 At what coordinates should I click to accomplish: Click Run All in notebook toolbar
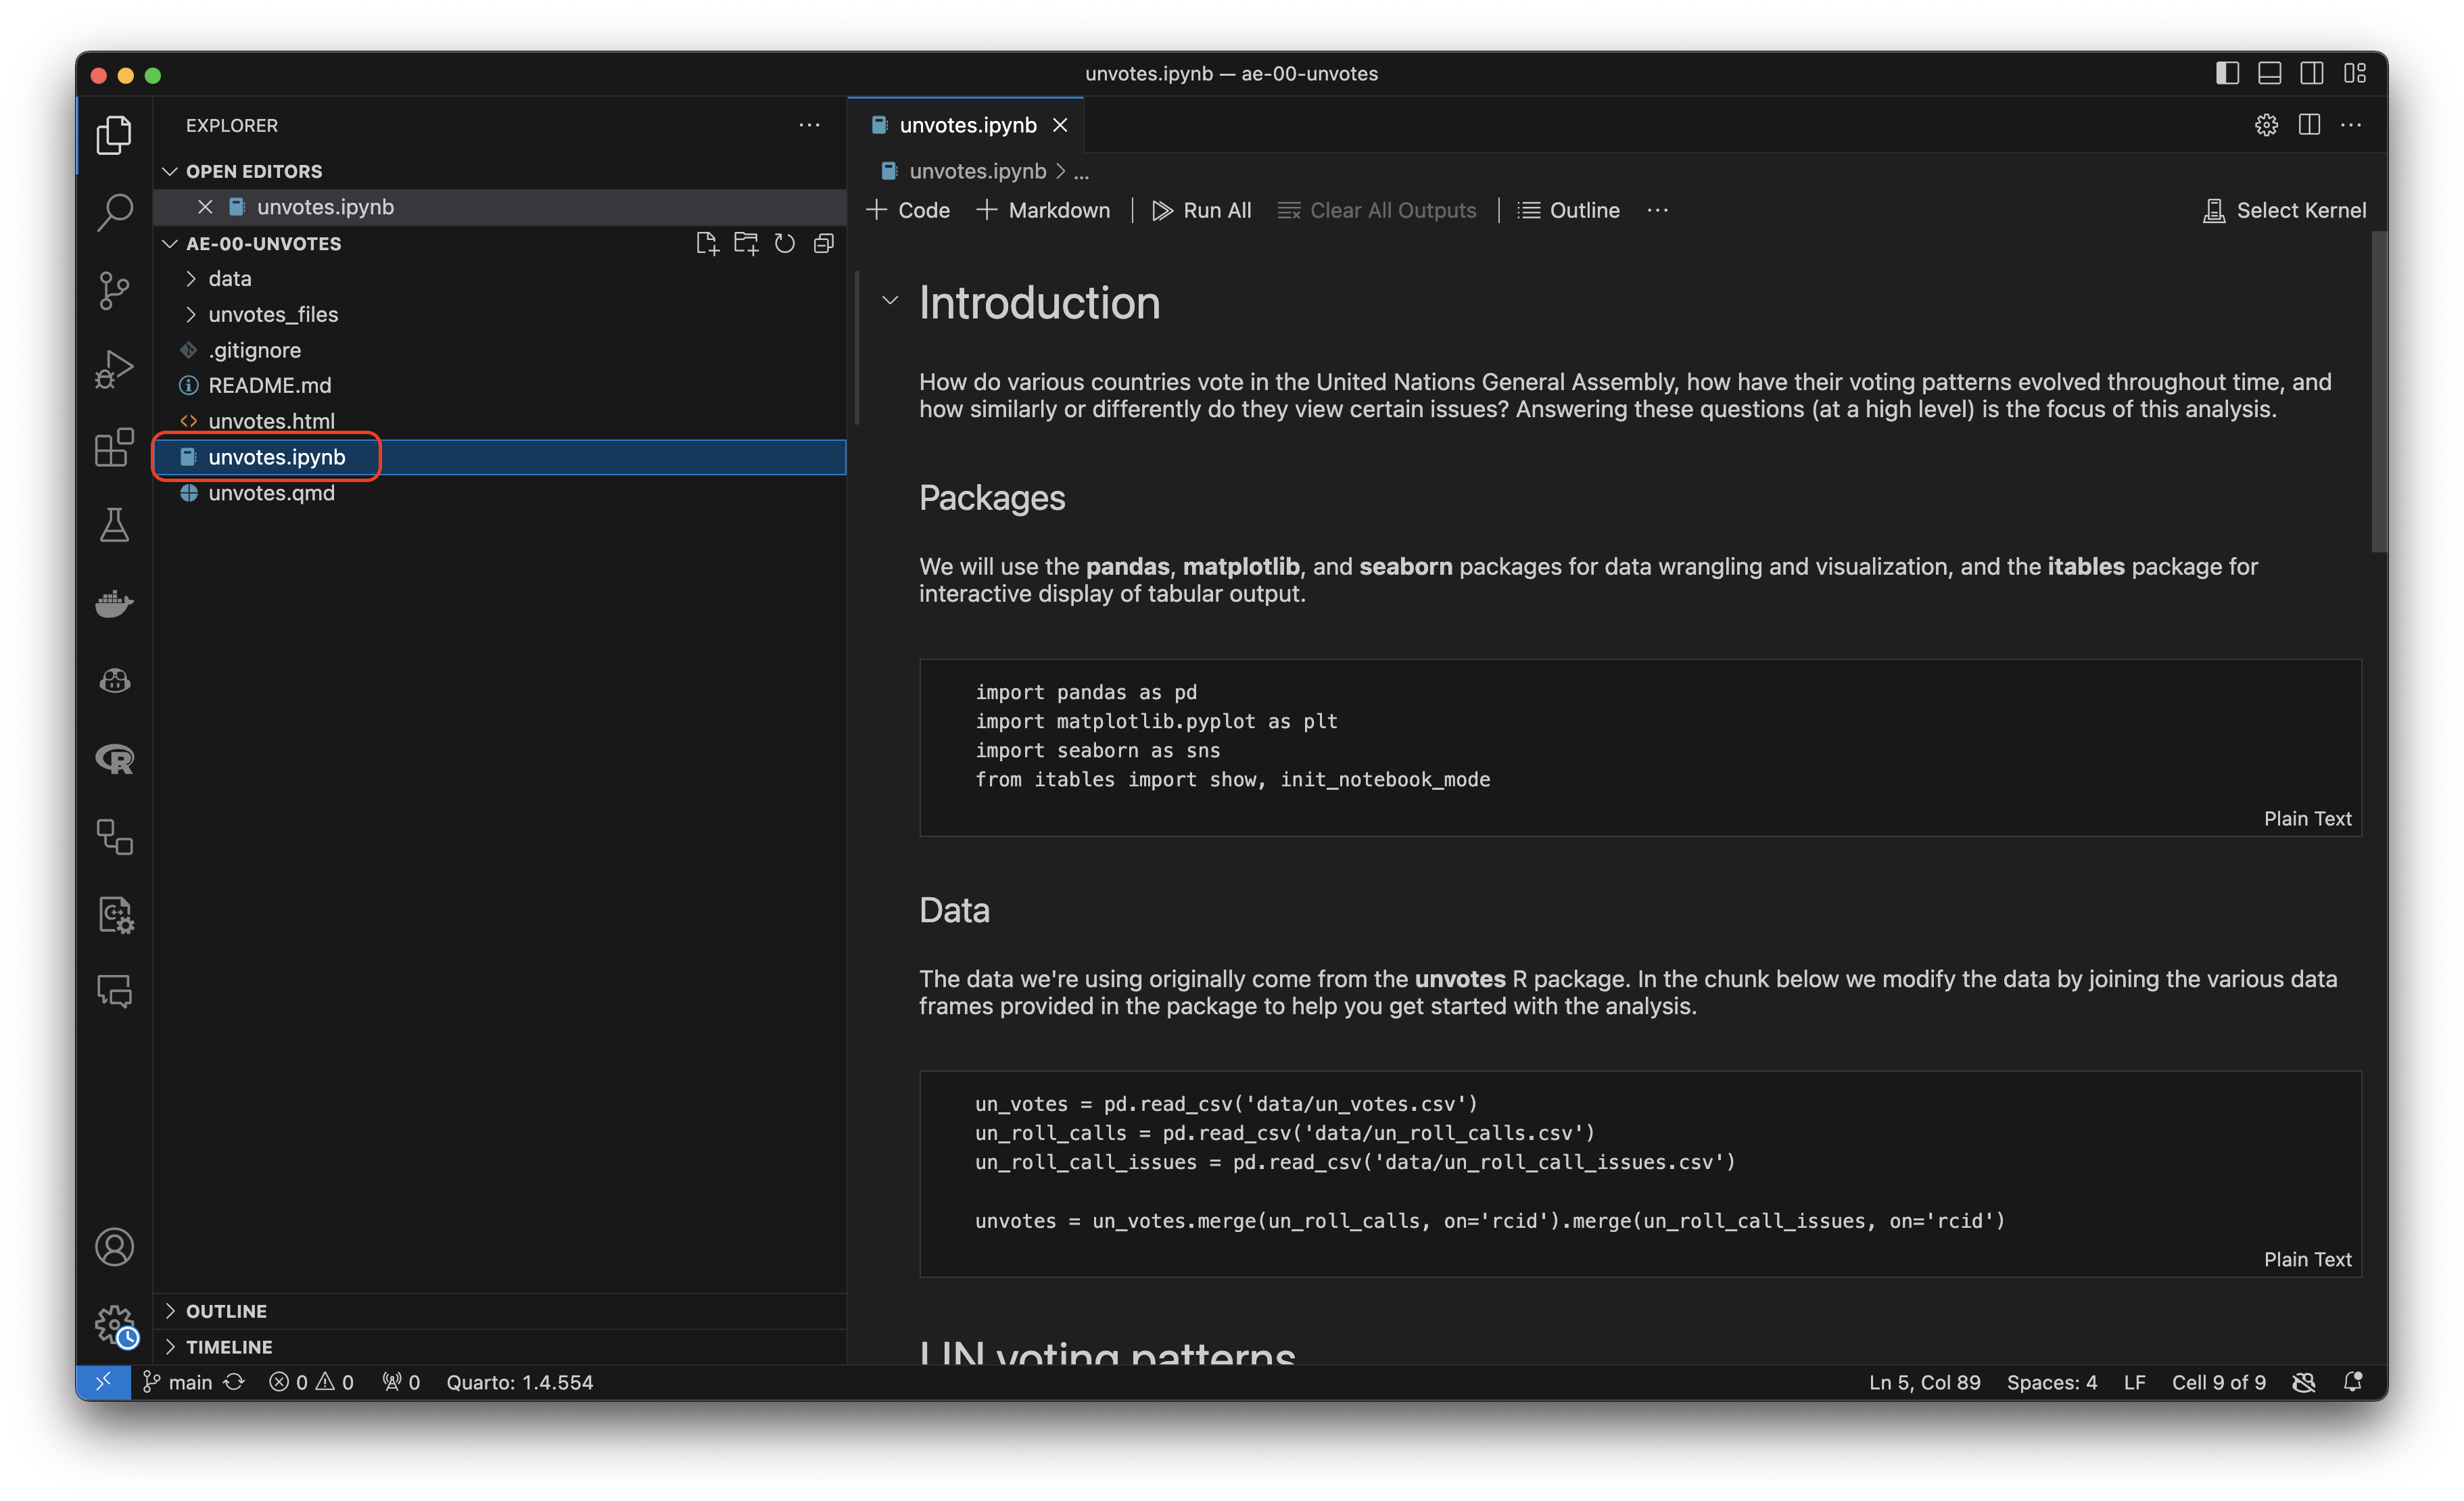[x=1202, y=211]
